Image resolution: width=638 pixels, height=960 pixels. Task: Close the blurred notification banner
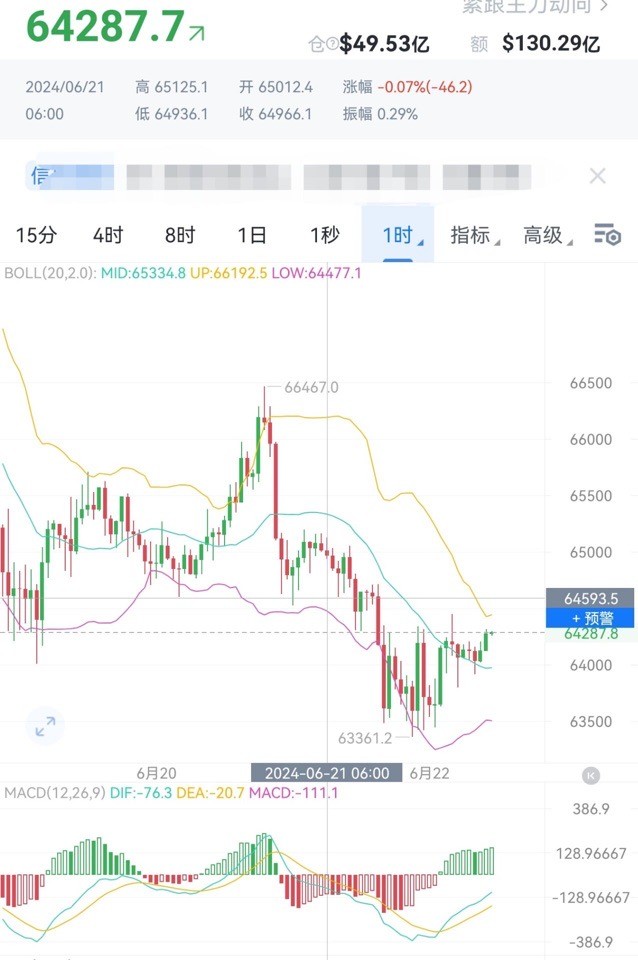tap(598, 176)
